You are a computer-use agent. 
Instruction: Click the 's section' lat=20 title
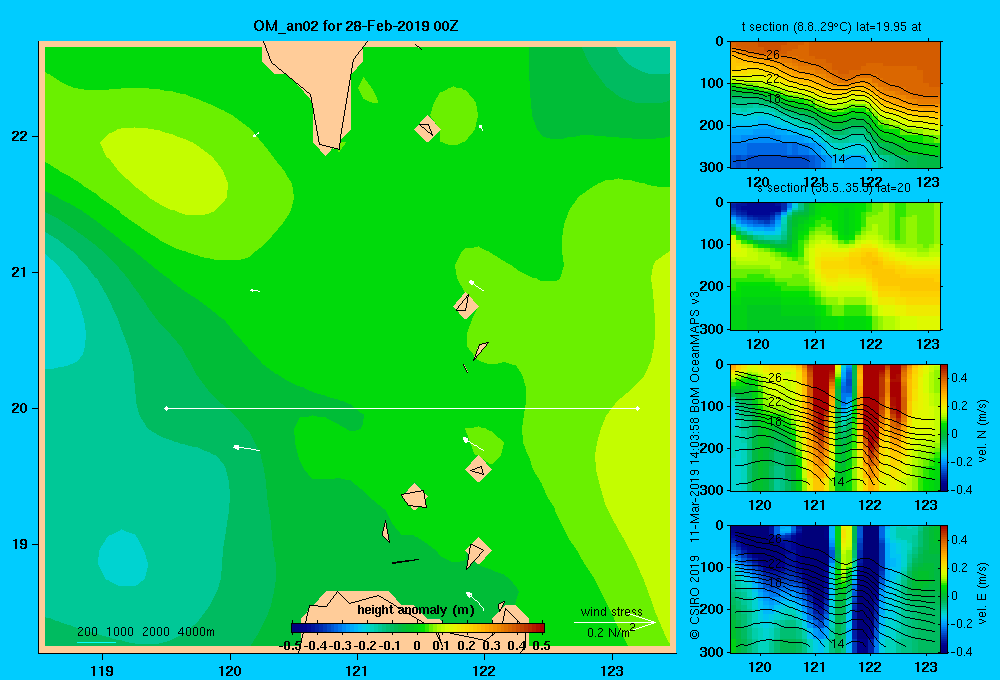tap(834, 188)
